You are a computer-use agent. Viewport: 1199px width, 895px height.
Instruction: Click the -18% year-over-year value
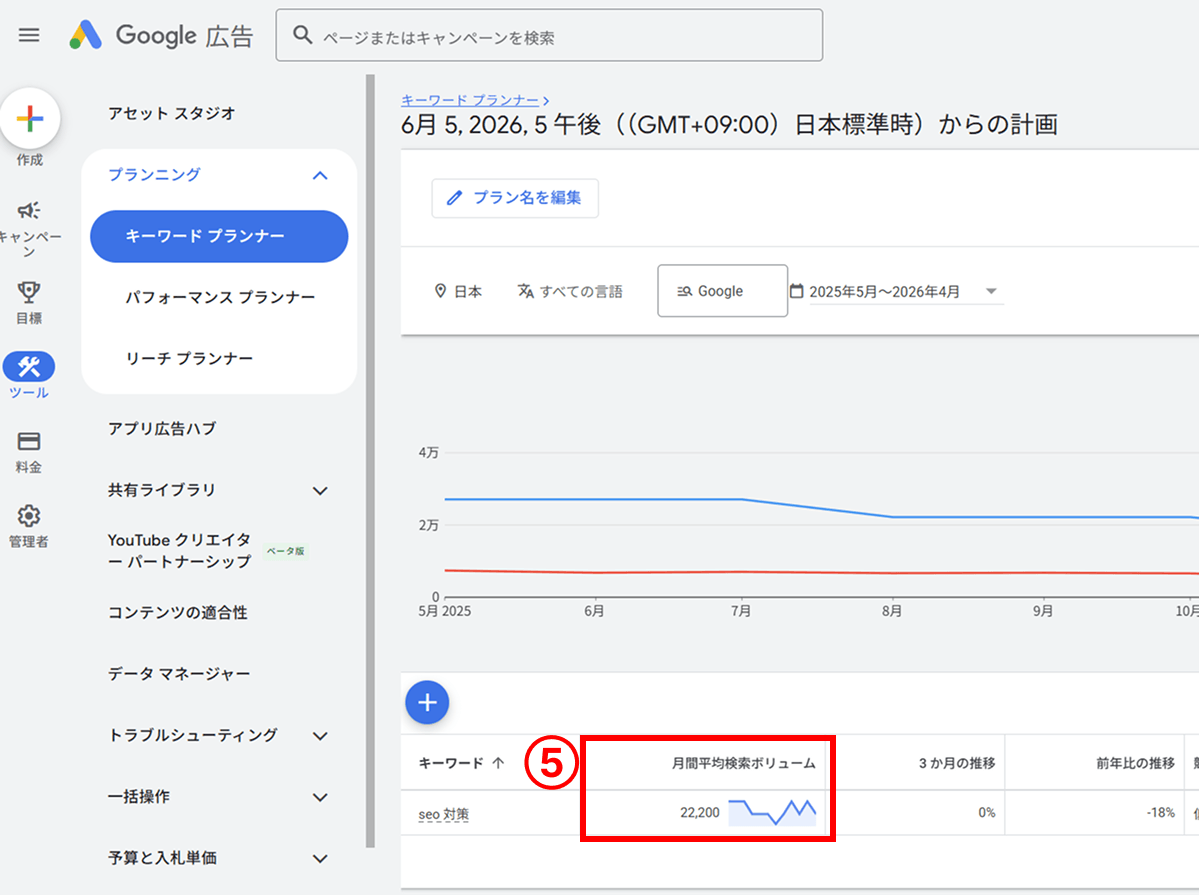click(x=1161, y=812)
